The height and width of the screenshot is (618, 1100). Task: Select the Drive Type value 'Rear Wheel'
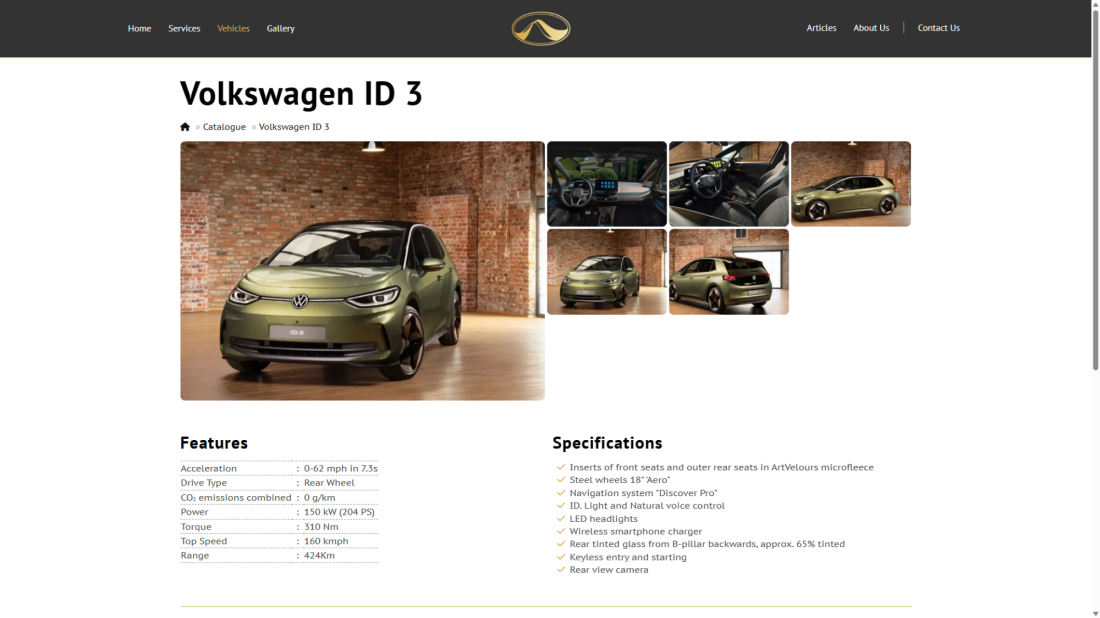coord(329,483)
